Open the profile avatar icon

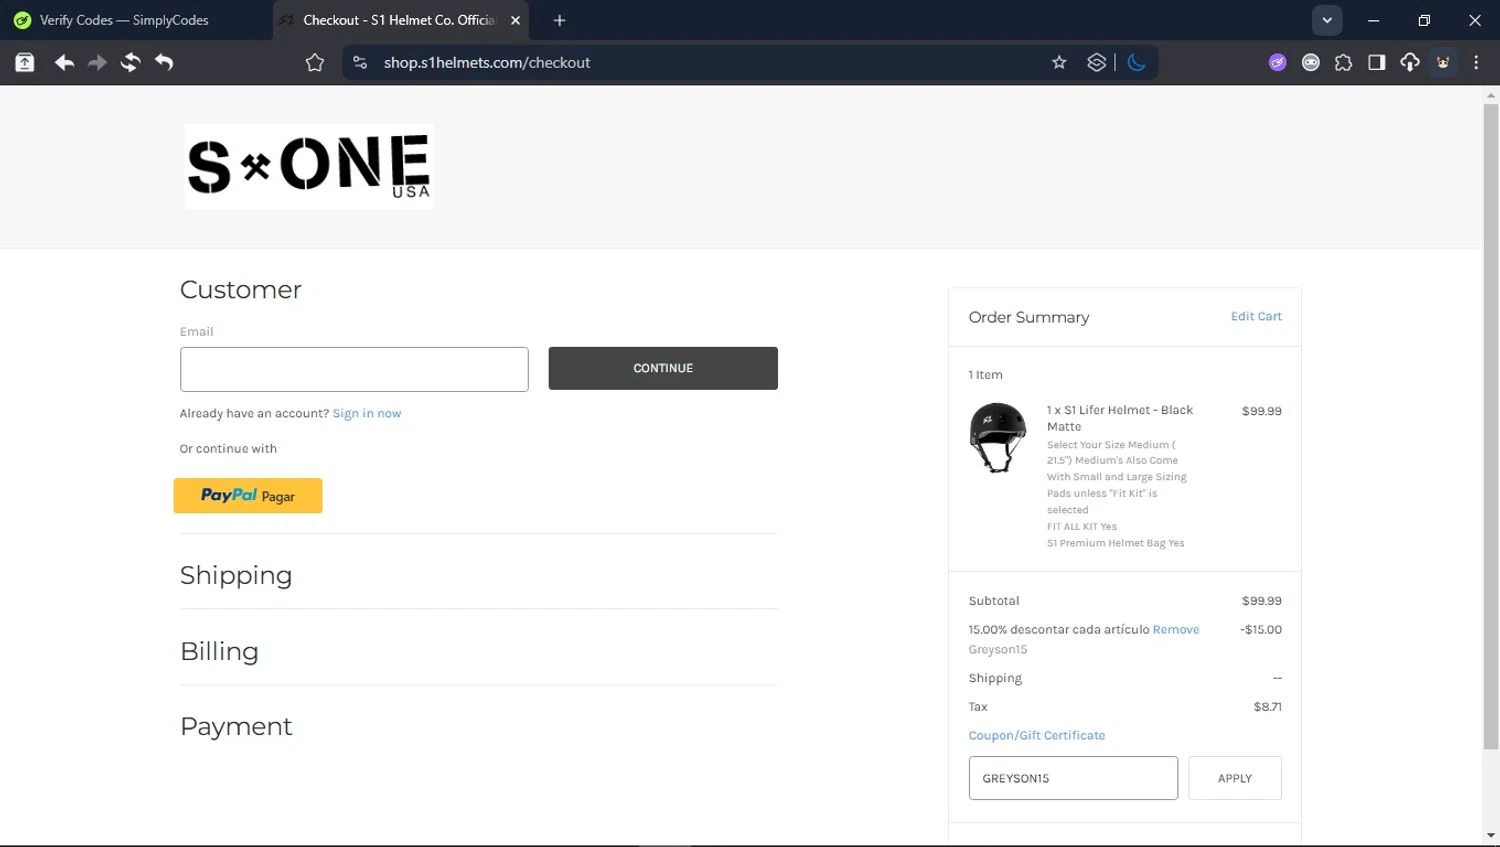[x=1443, y=62]
